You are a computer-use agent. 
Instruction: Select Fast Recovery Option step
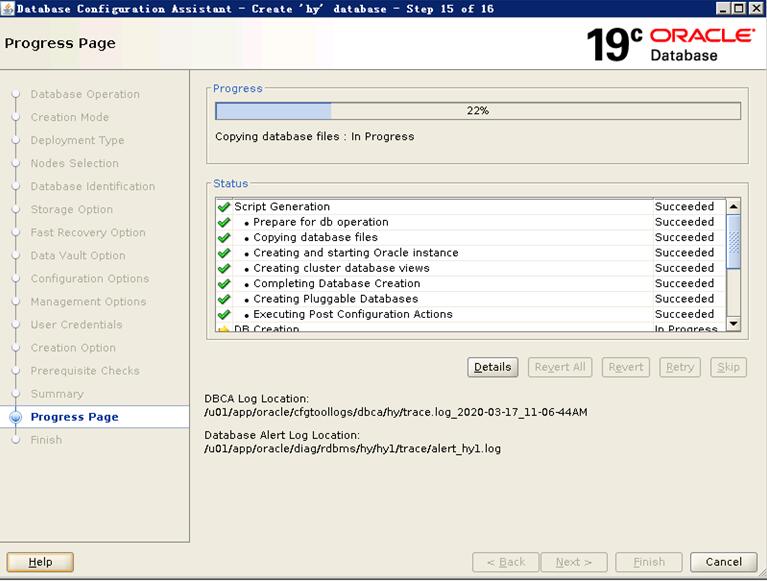coord(88,232)
